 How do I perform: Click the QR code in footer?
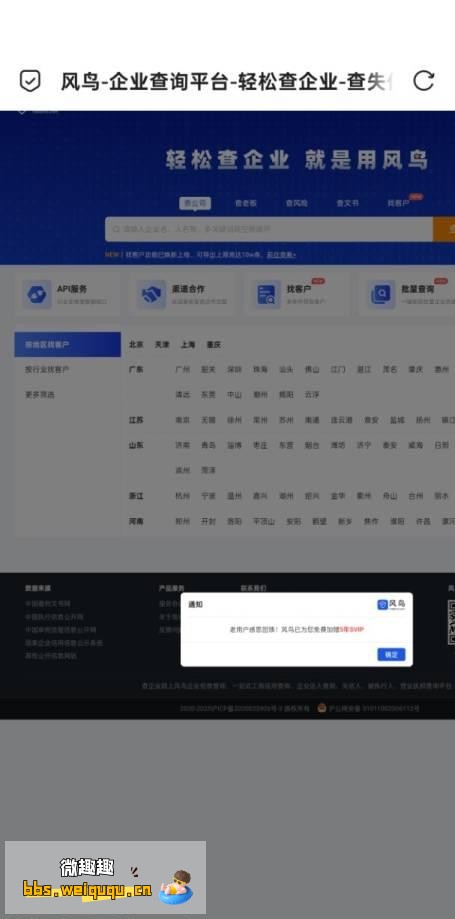tap(451, 622)
